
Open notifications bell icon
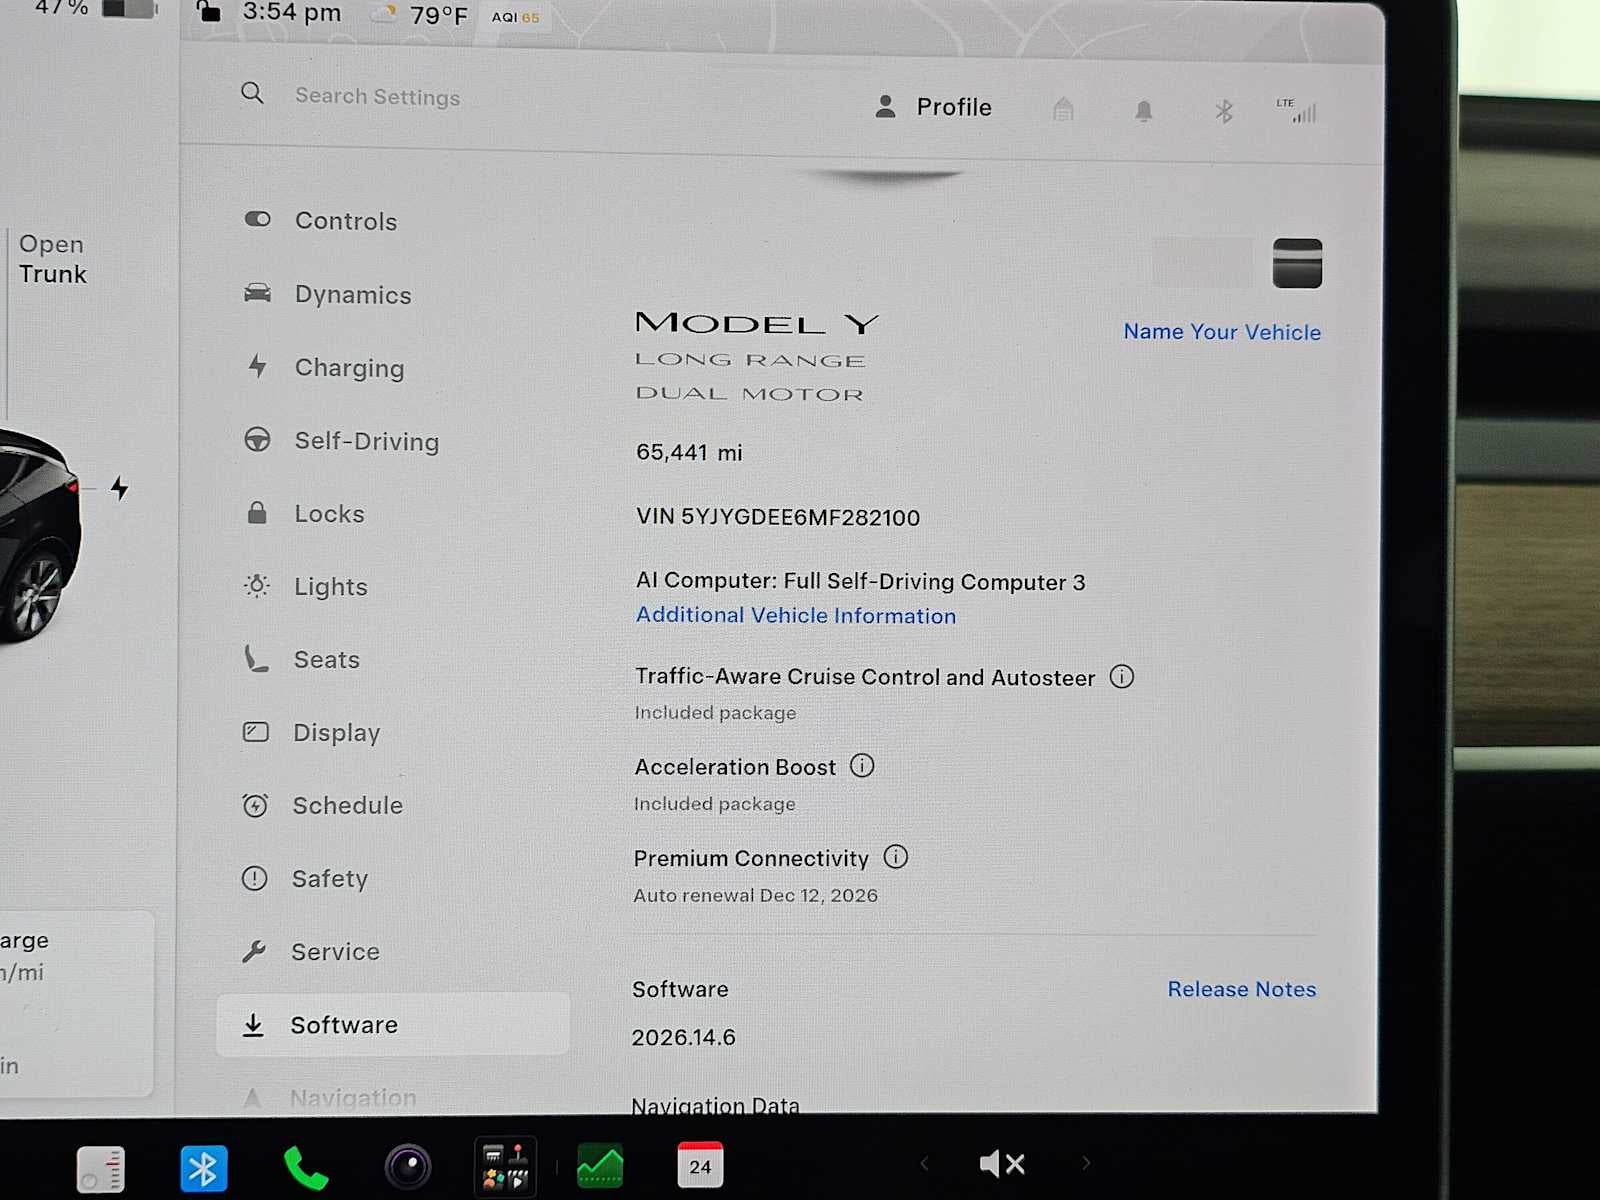tap(1144, 111)
